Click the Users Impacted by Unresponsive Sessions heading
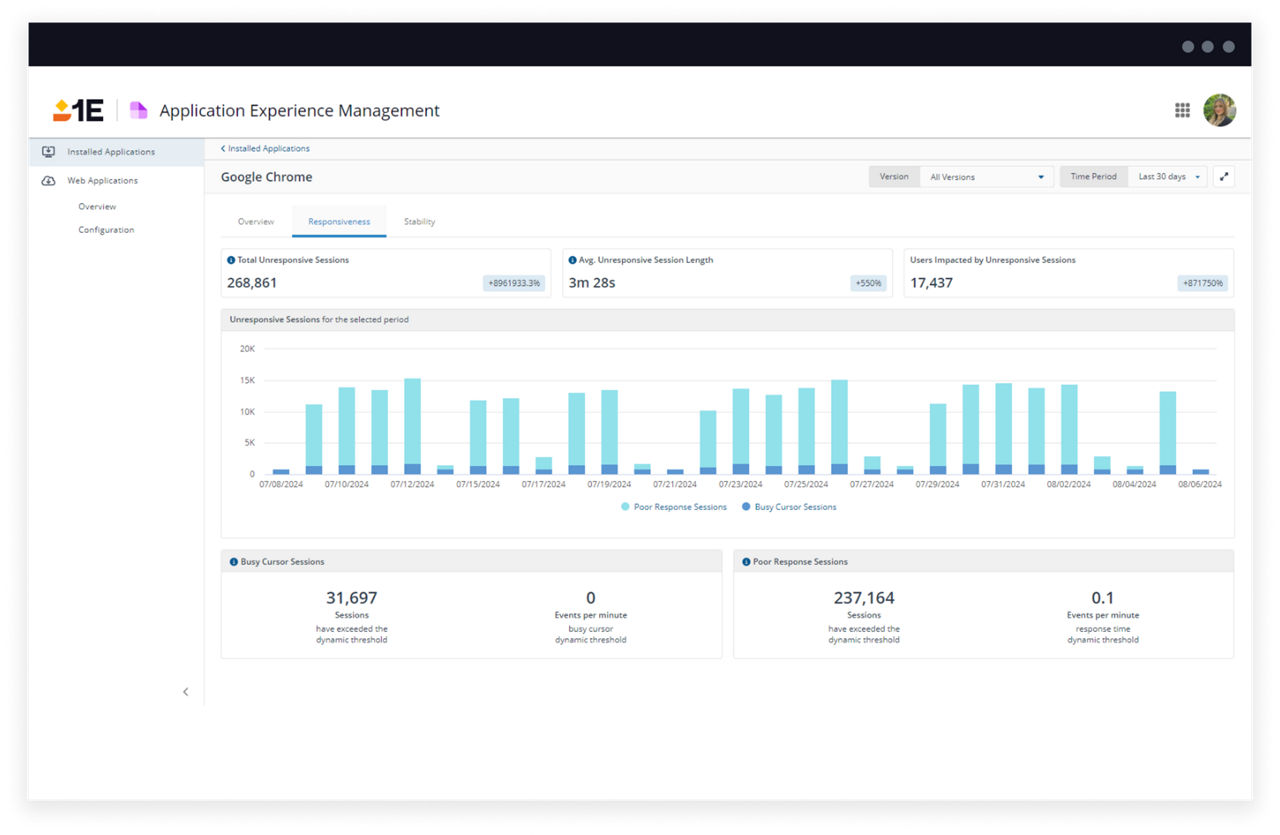This screenshot has width=1280, height=835. [x=993, y=260]
